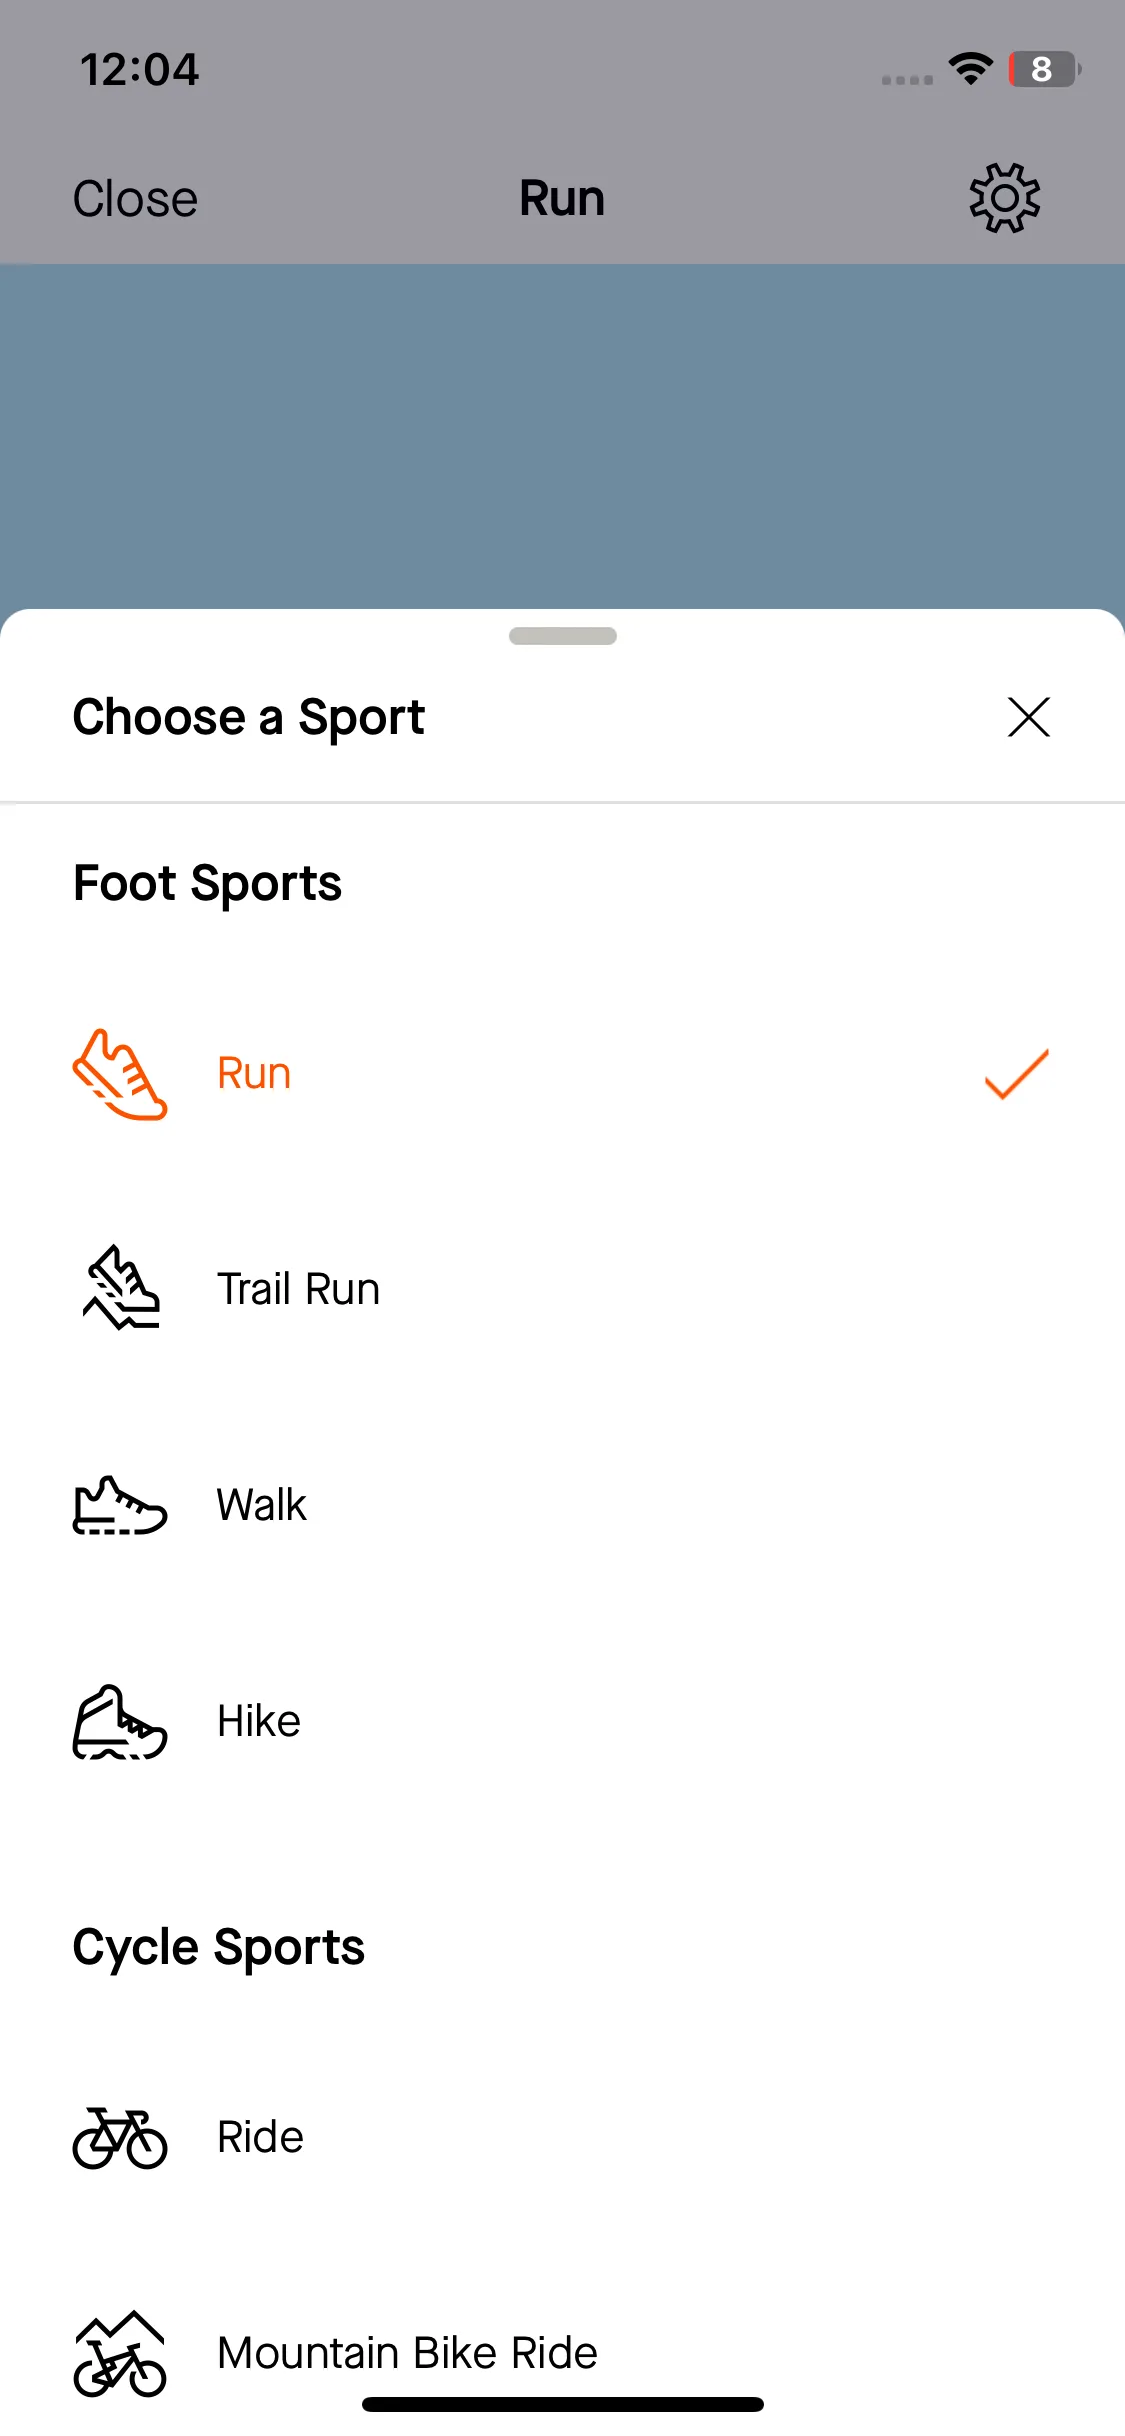Image resolution: width=1125 pixels, height=2436 pixels.
Task: Tap the Run title in header
Action: 562,198
